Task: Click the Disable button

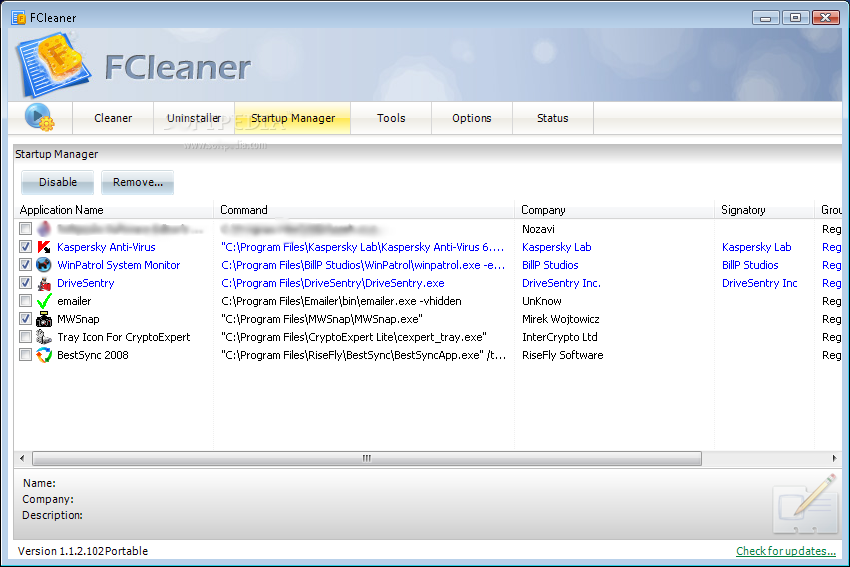Action: 57,182
